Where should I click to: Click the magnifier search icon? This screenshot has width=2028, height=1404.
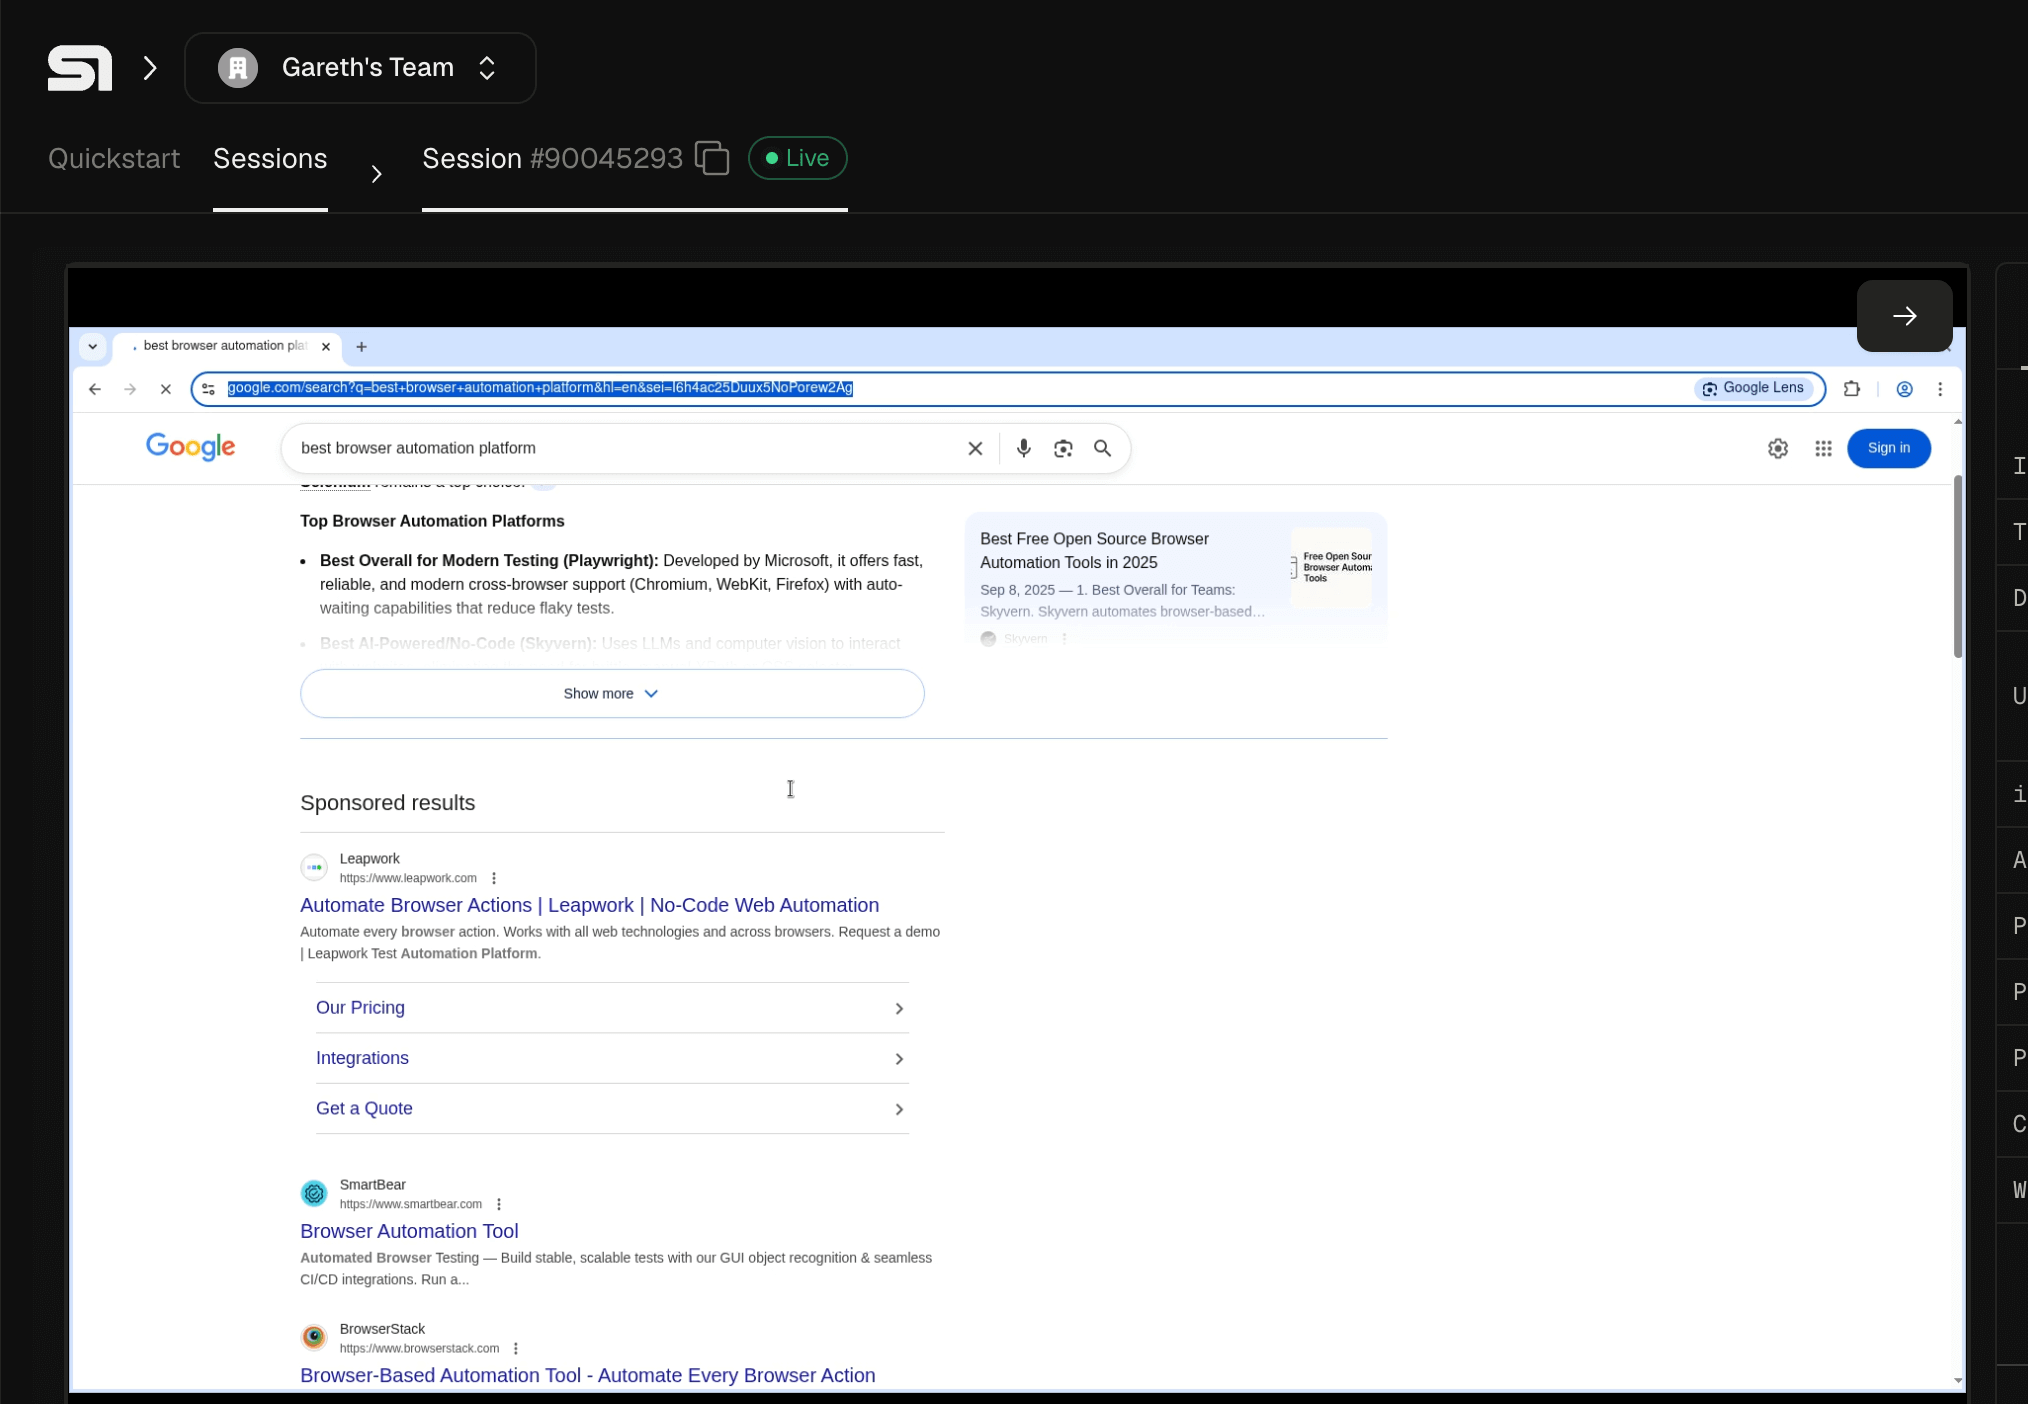(1102, 448)
